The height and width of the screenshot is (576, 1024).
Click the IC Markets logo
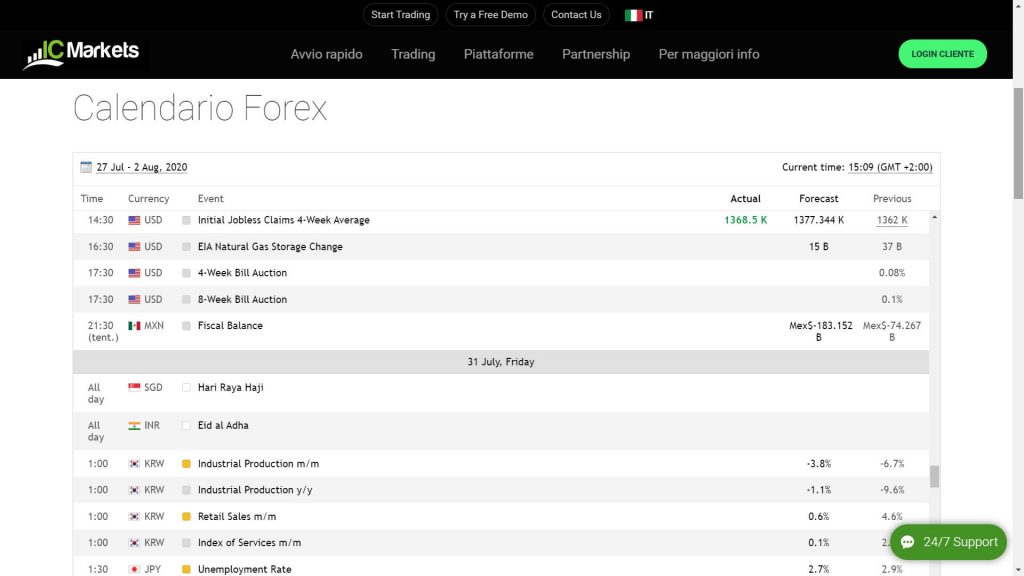tap(82, 53)
